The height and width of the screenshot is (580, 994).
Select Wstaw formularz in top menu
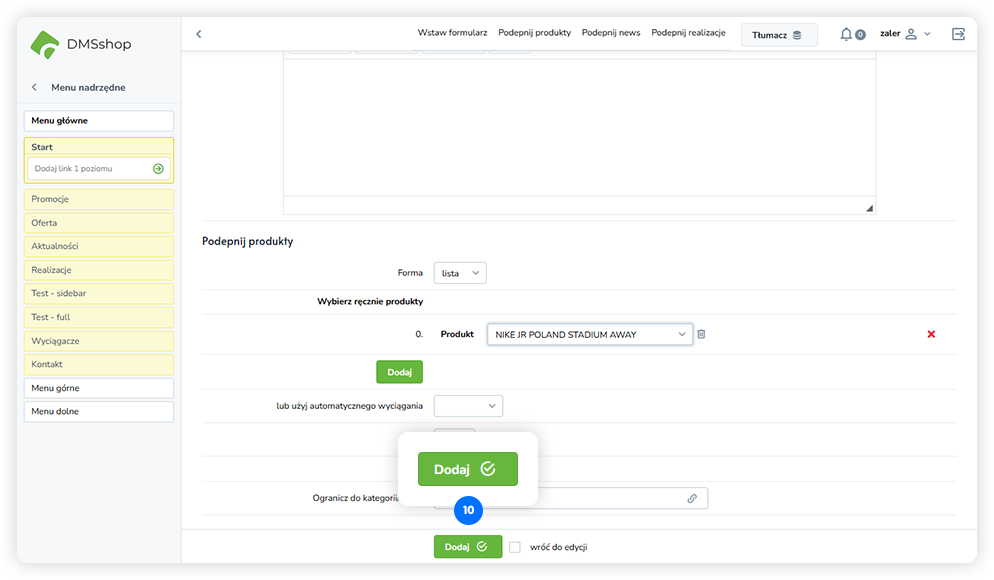452,33
